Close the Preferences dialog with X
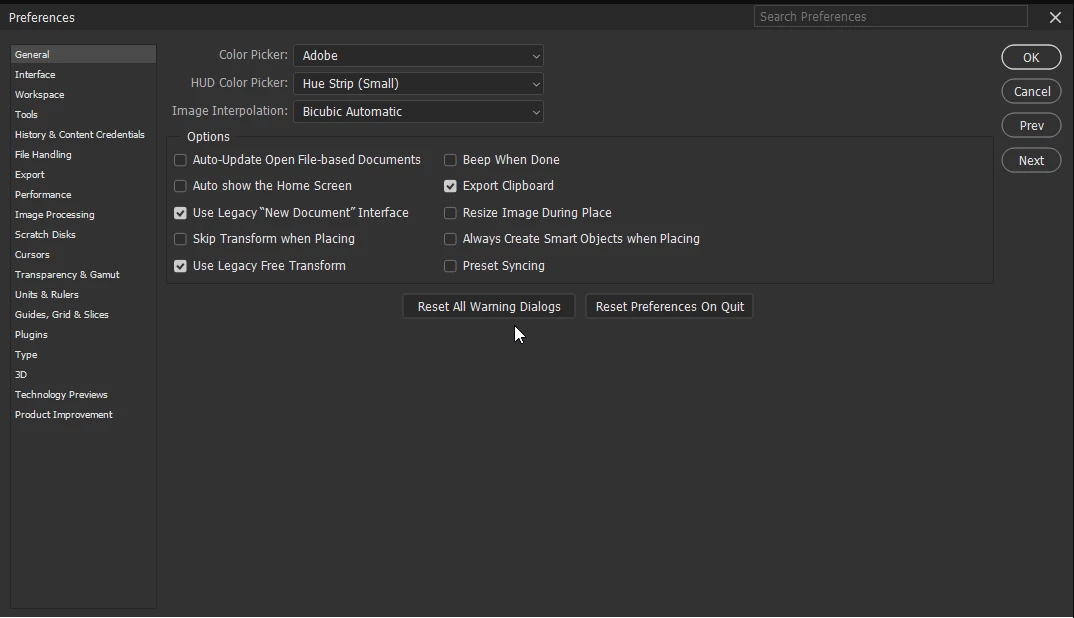Image resolution: width=1074 pixels, height=618 pixels. point(1055,18)
